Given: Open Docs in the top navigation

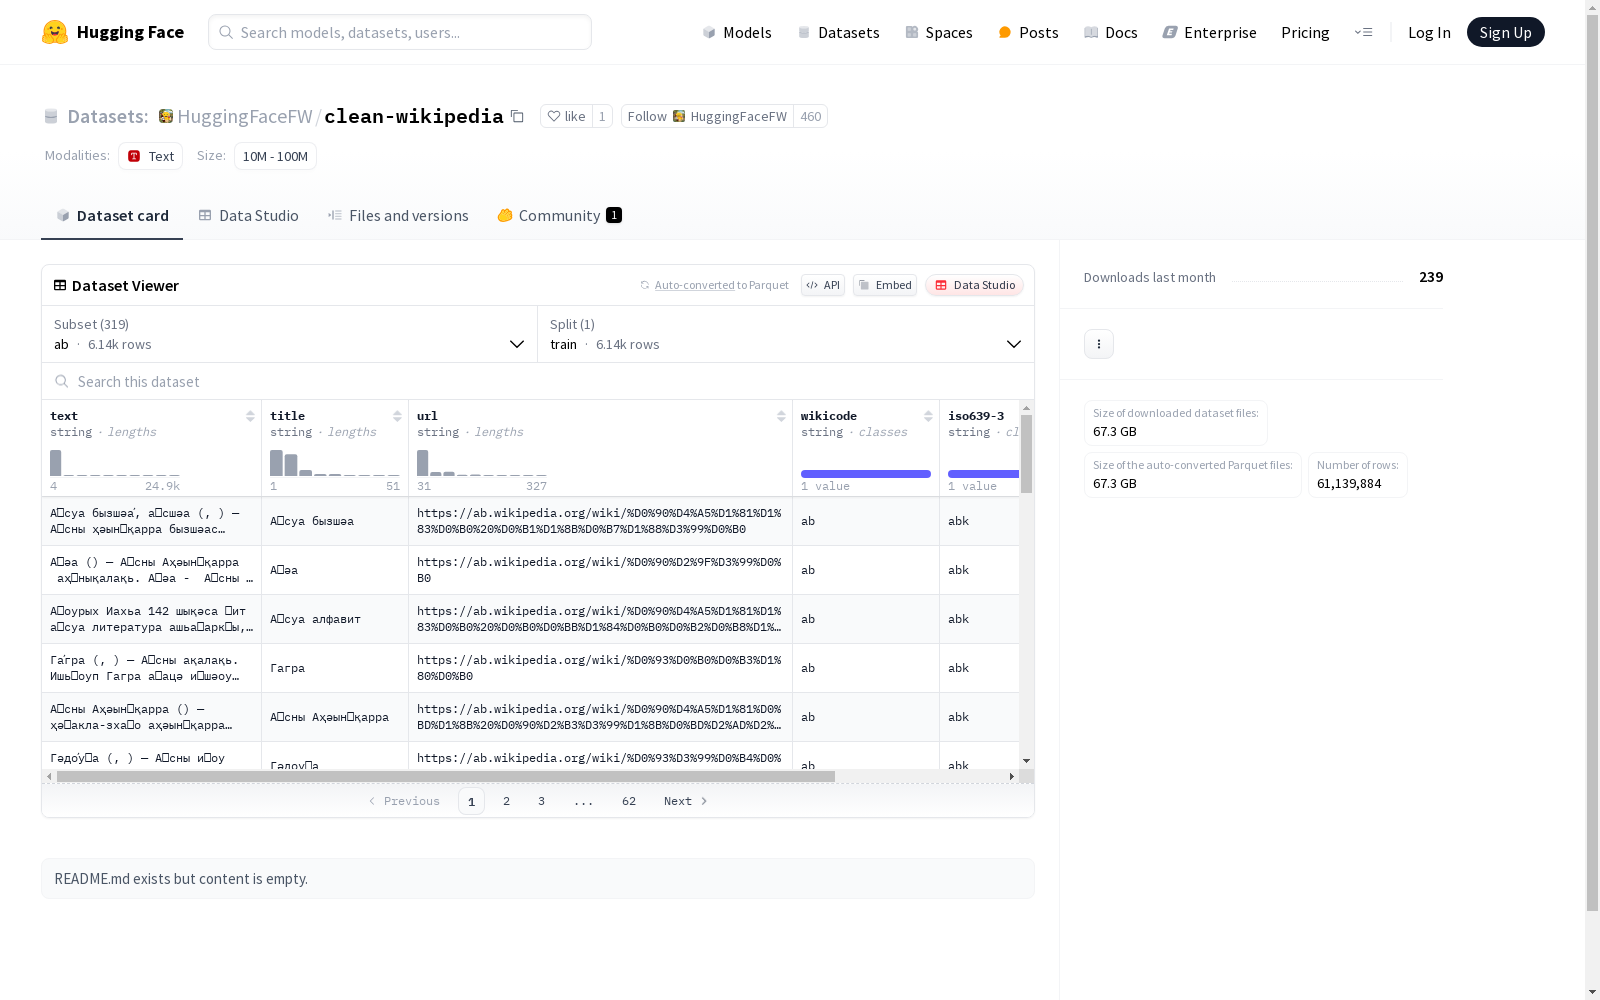Looking at the screenshot, I should click(1111, 32).
